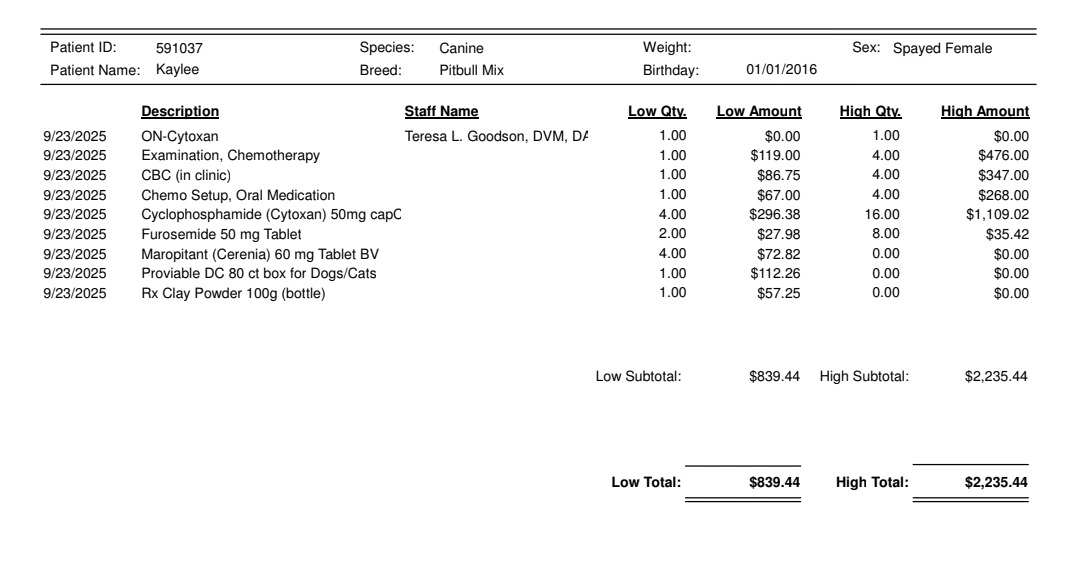The width and height of the screenshot is (1080, 574).
Task: Click the patient name Kaylee
Action: (177, 70)
